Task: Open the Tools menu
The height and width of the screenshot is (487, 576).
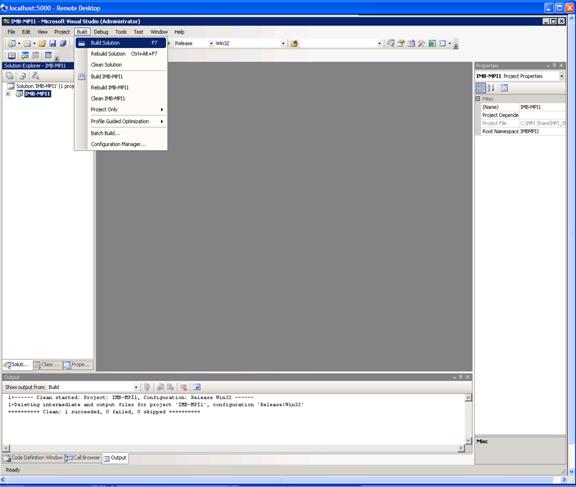Action: click(120, 32)
